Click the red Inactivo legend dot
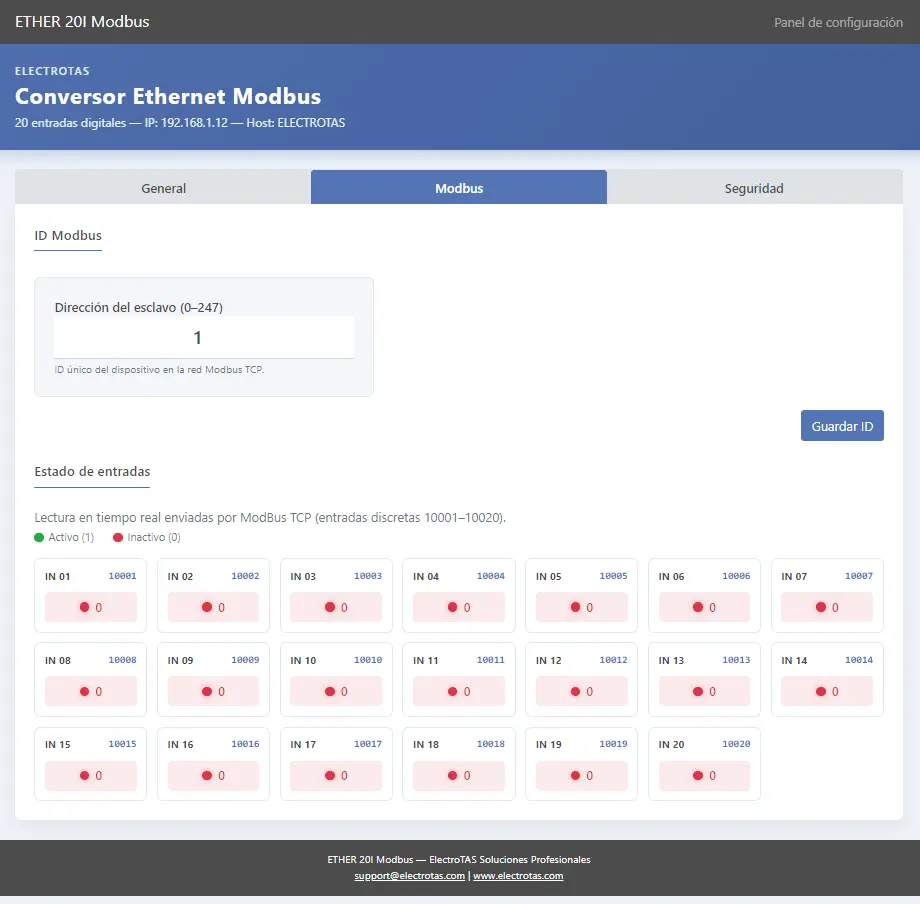 point(118,537)
